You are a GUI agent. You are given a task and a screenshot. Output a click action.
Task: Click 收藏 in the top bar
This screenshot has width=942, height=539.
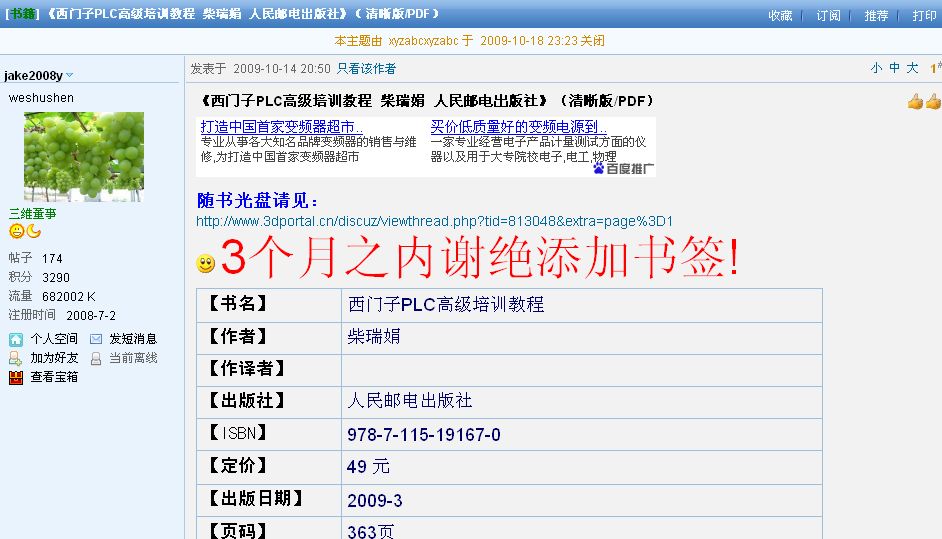[x=780, y=16]
